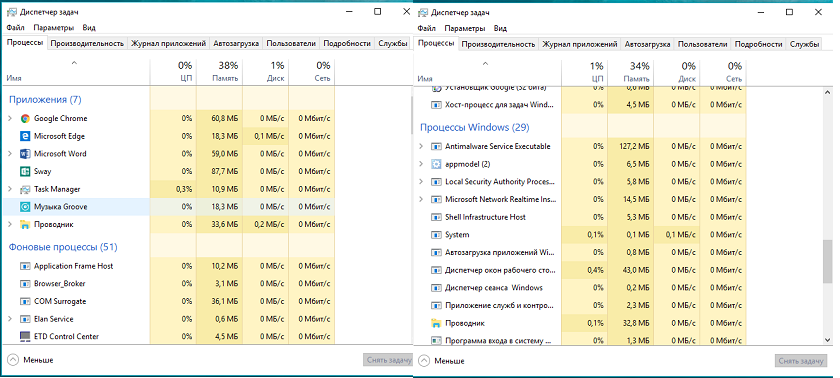Expand the Google Chrome process group
The image size is (840, 378).
[x=10, y=118]
